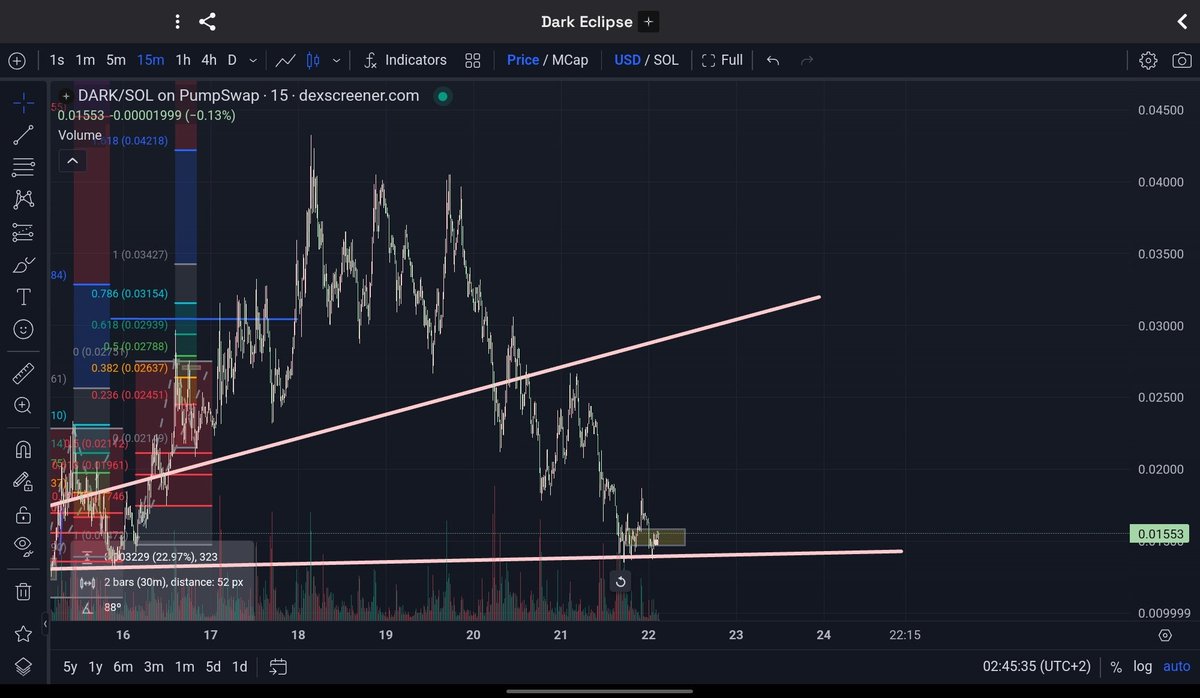Reset chart view with circular arrow
This screenshot has height=698, width=1200.
coord(620,582)
